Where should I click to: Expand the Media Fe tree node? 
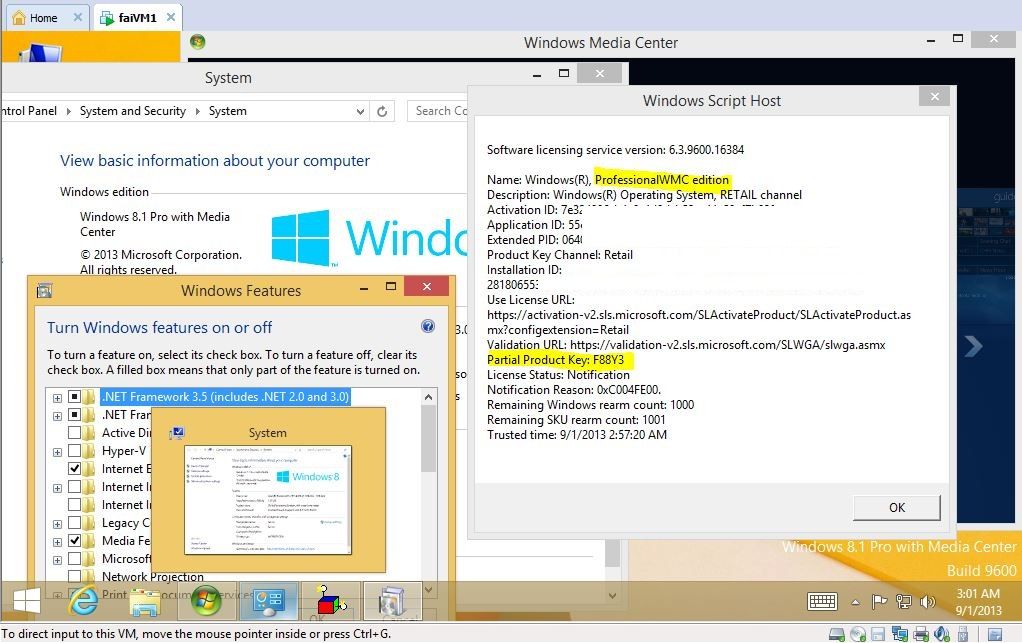click(x=57, y=542)
